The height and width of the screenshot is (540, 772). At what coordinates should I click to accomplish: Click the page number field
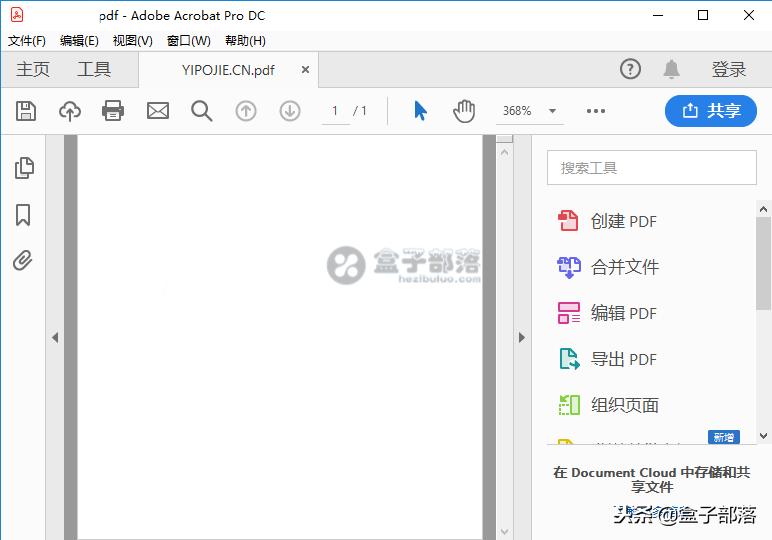coord(336,111)
